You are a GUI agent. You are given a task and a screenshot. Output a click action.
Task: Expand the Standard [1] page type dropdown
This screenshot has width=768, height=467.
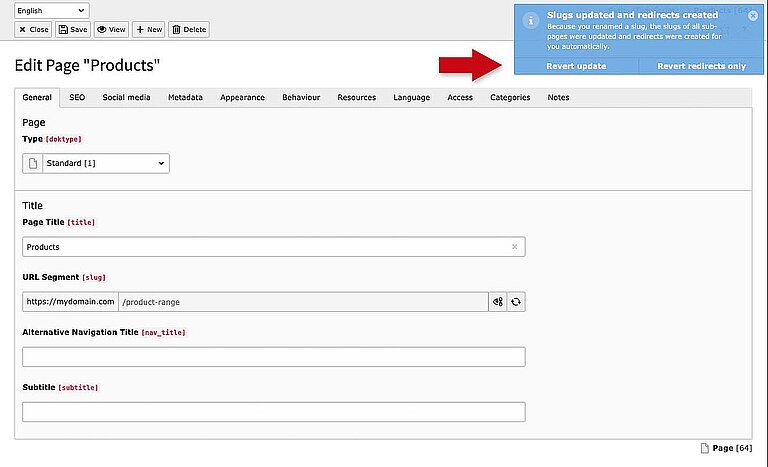point(105,163)
